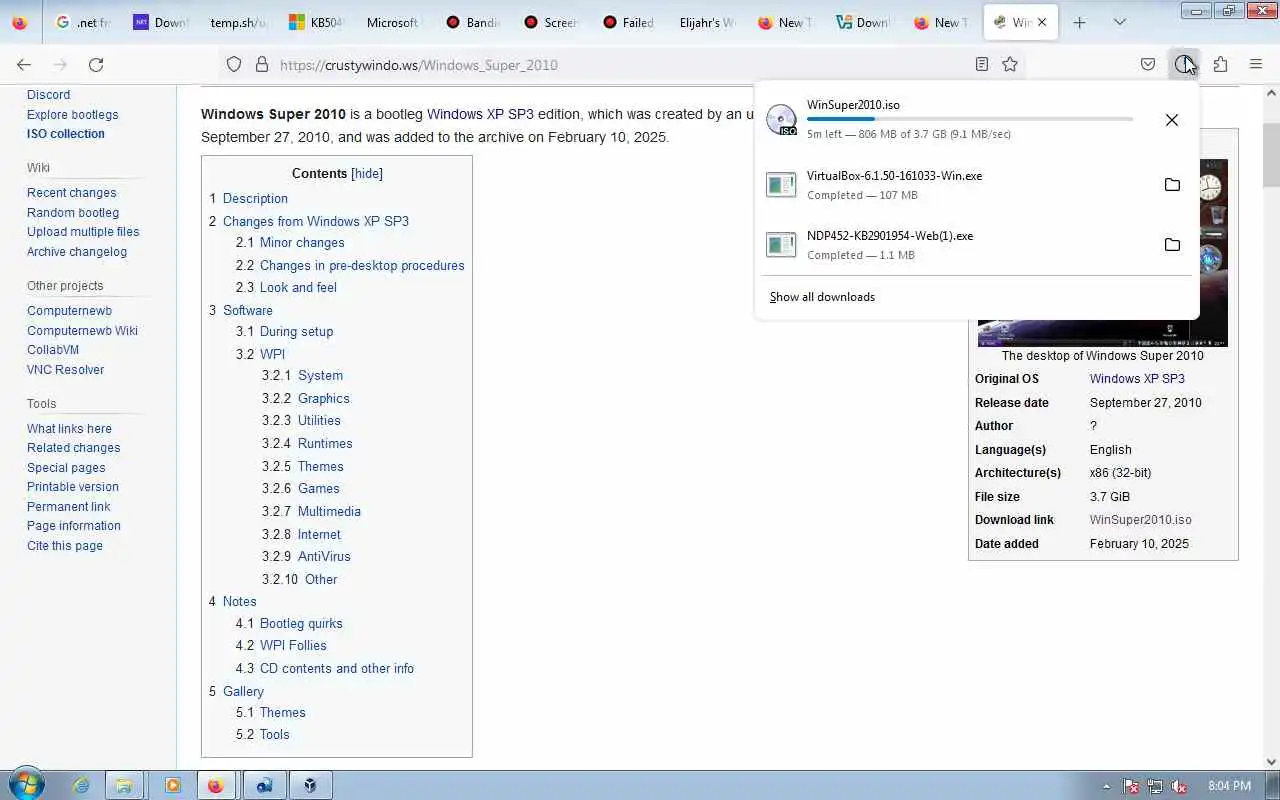
Task: Open CollabVM under Other projects
Action: (x=53, y=350)
